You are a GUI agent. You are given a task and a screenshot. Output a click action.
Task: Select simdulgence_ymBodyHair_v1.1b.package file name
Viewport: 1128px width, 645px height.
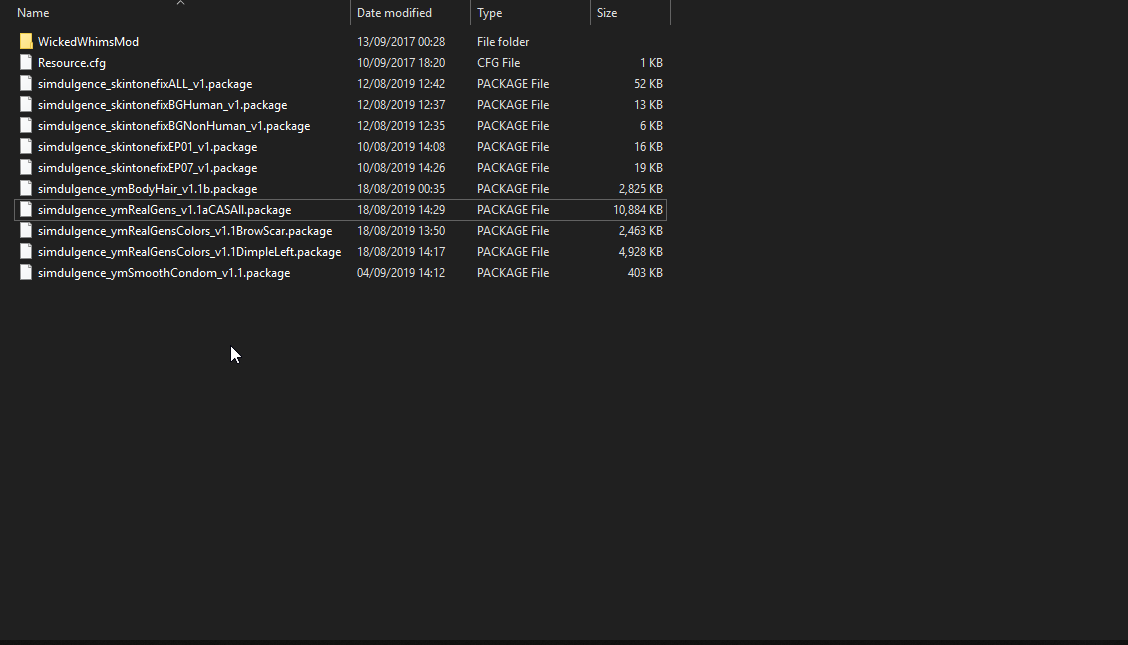pos(147,188)
